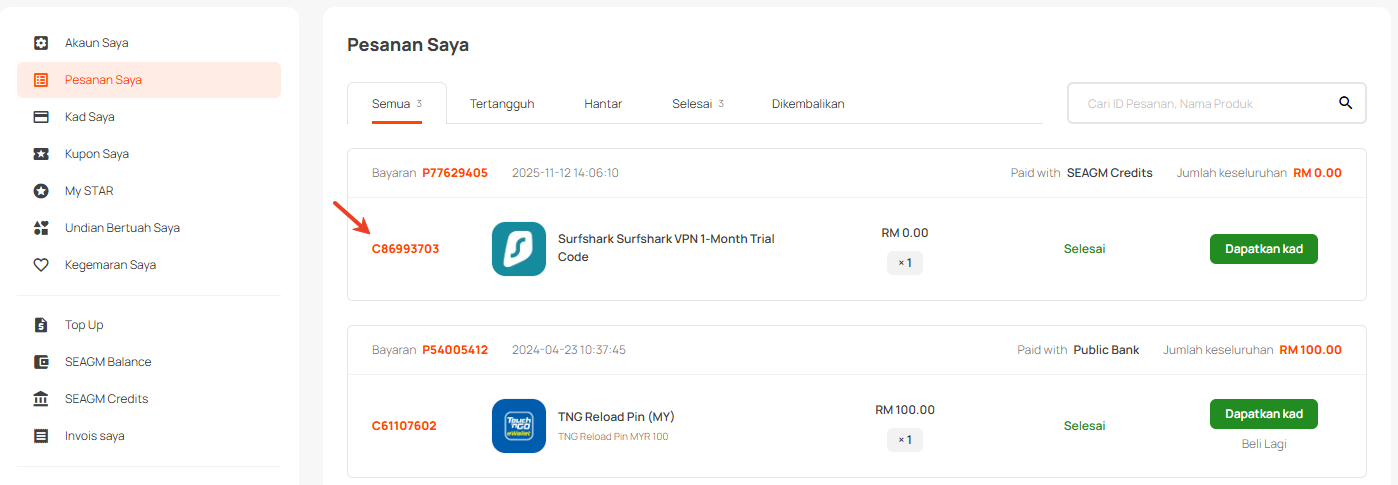The width and height of the screenshot is (1398, 485).
Task: Click the Invois saya document icon
Action: [41, 436]
